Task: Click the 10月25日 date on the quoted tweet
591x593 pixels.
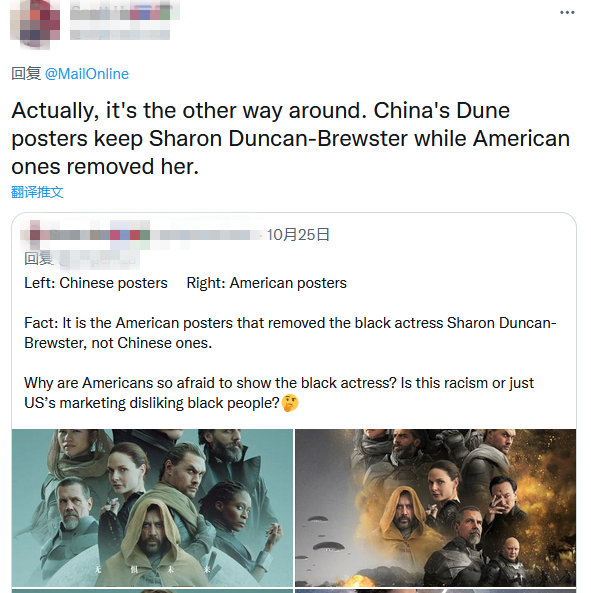Action: [x=298, y=235]
